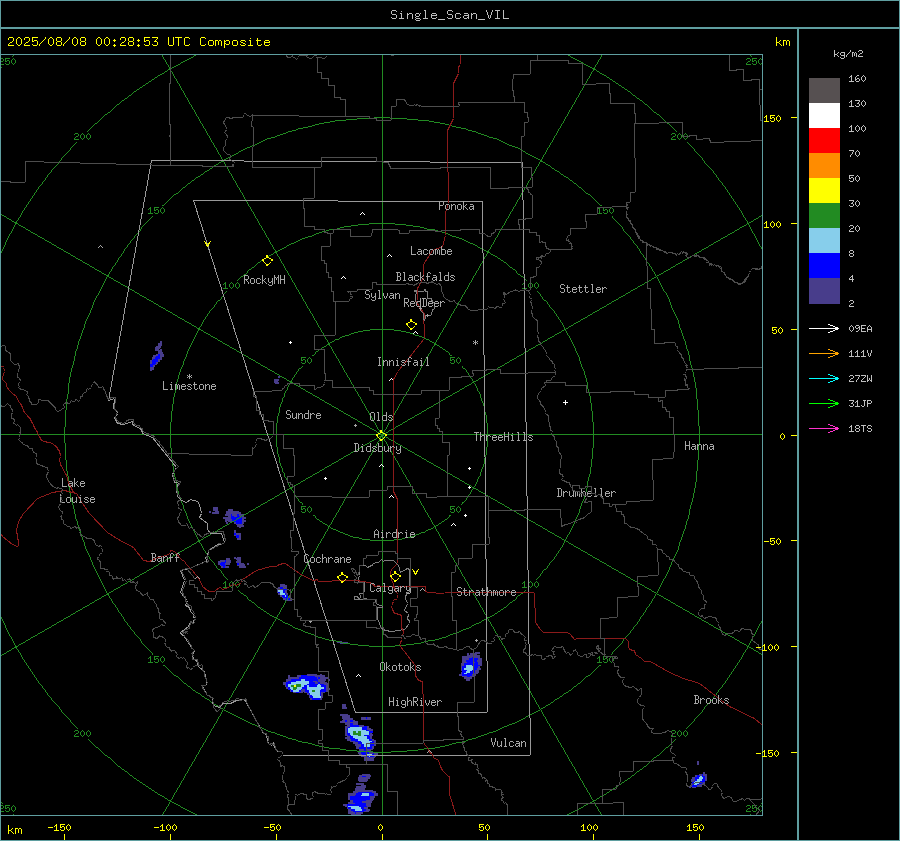The width and height of the screenshot is (900, 841).
Task: Click the Sylvan map label
Action: (382, 295)
